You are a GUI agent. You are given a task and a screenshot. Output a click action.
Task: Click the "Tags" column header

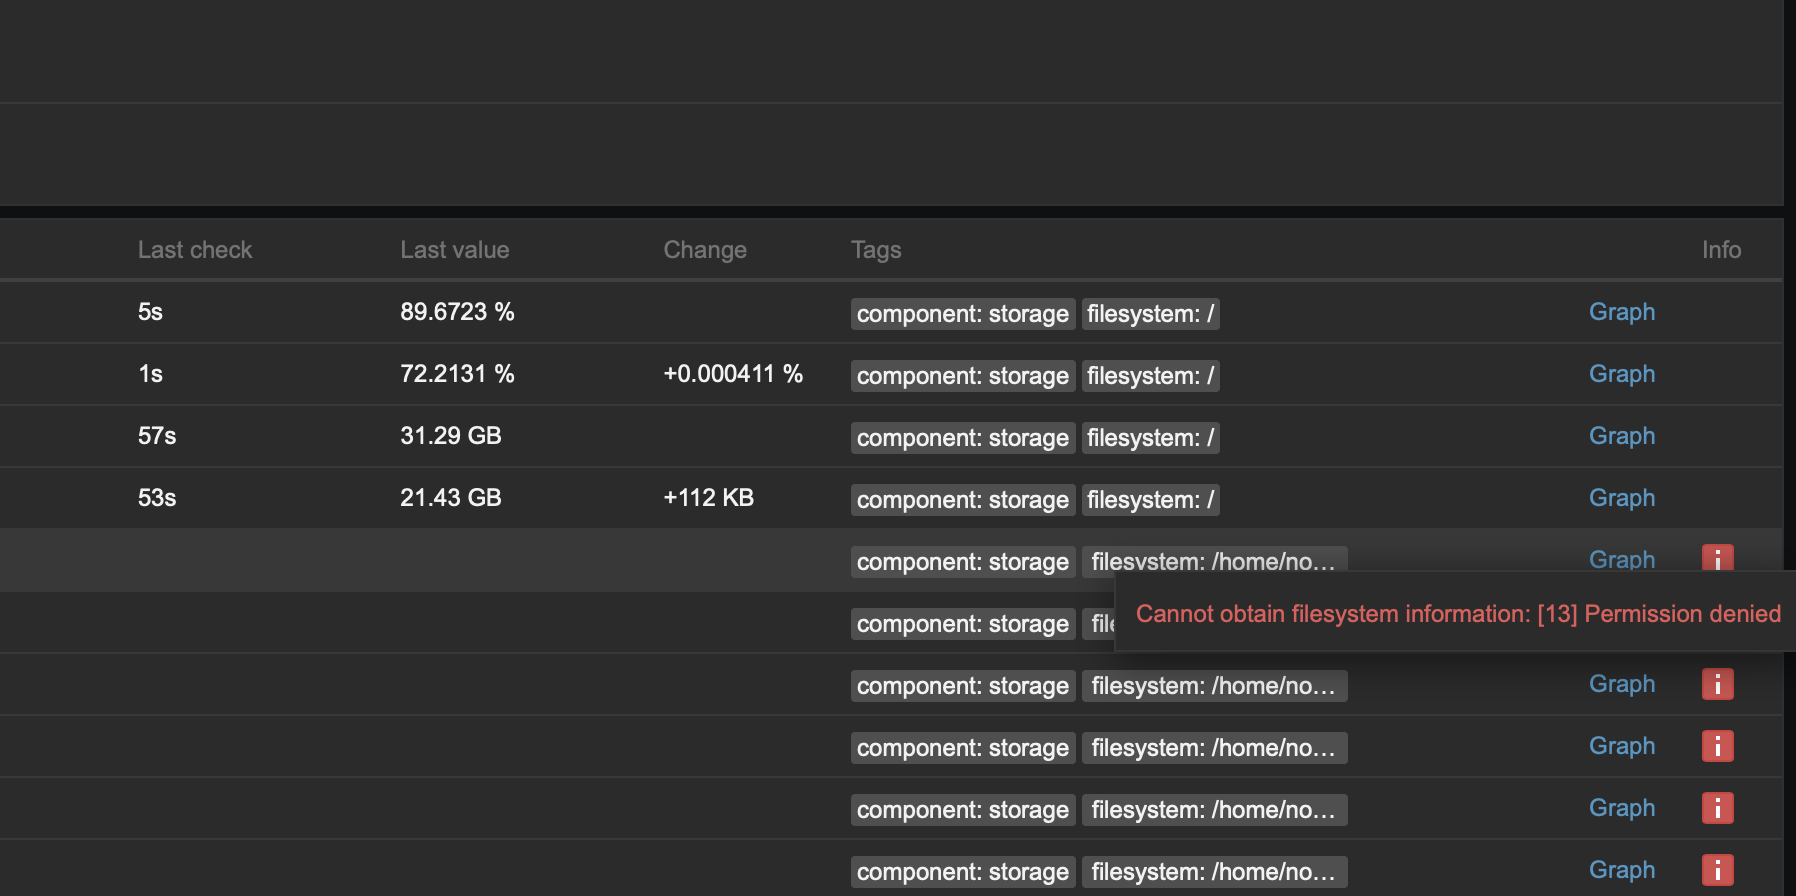click(x=876, y=250)
